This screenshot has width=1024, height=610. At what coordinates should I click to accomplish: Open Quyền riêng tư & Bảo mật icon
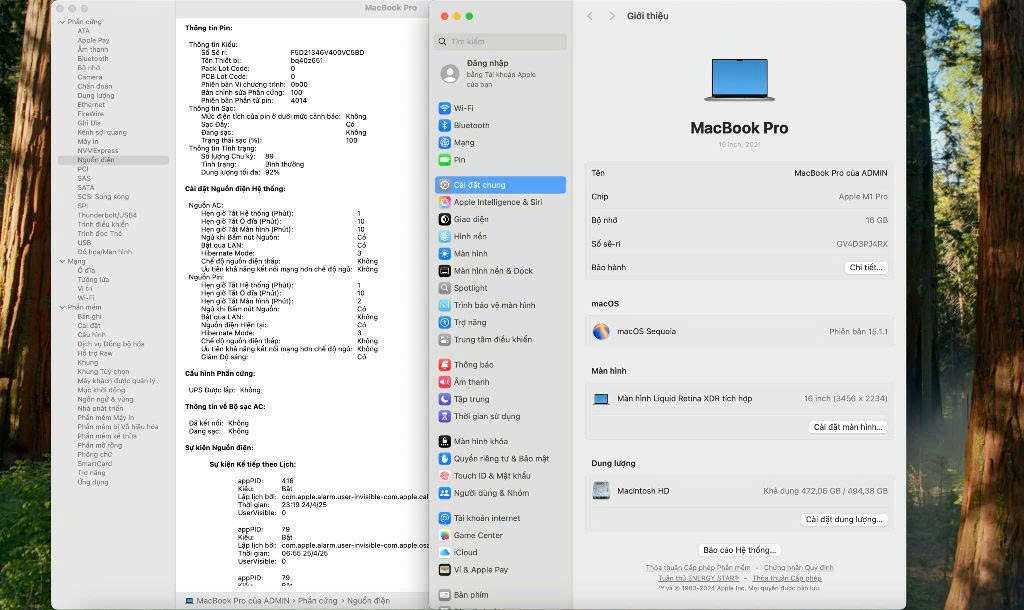444,458
